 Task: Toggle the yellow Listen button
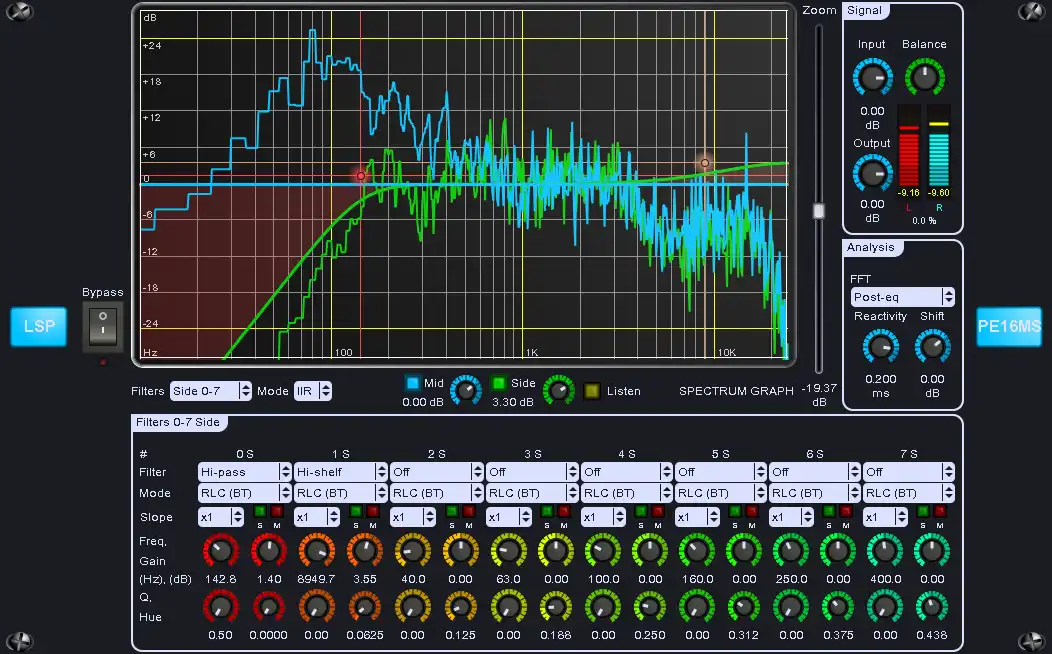point(592,391)
